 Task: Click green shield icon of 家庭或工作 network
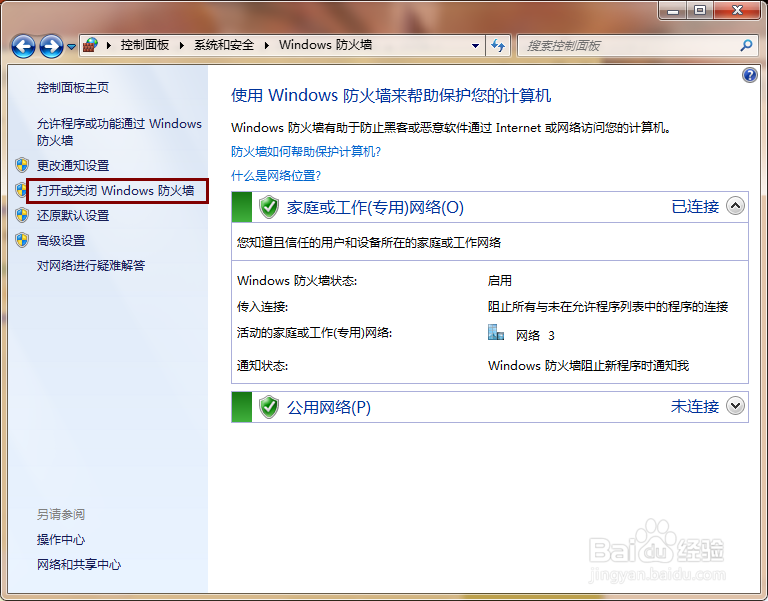(269, 207)
